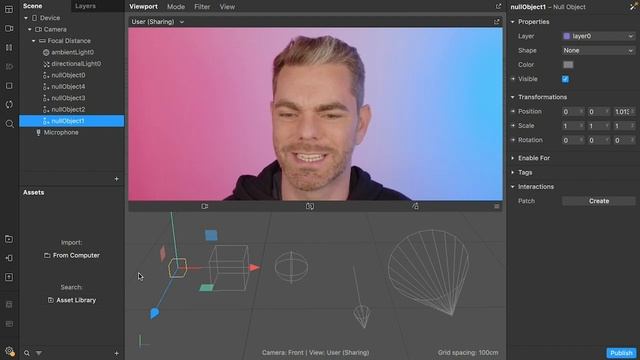Click the camera icon under the video preview
Image resolution: width=640 pixels, height=360 pixels.
coord(204,206)
